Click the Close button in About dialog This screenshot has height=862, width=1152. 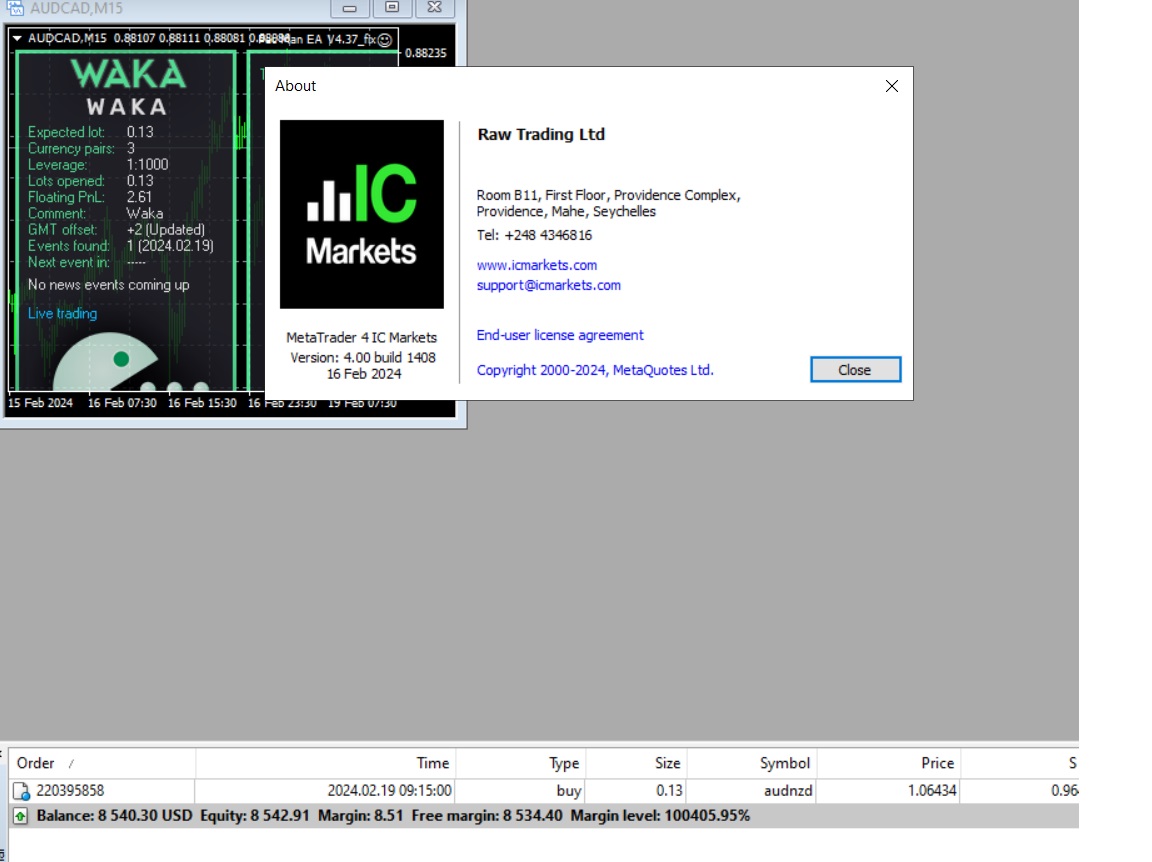click(x=855, y=370)
